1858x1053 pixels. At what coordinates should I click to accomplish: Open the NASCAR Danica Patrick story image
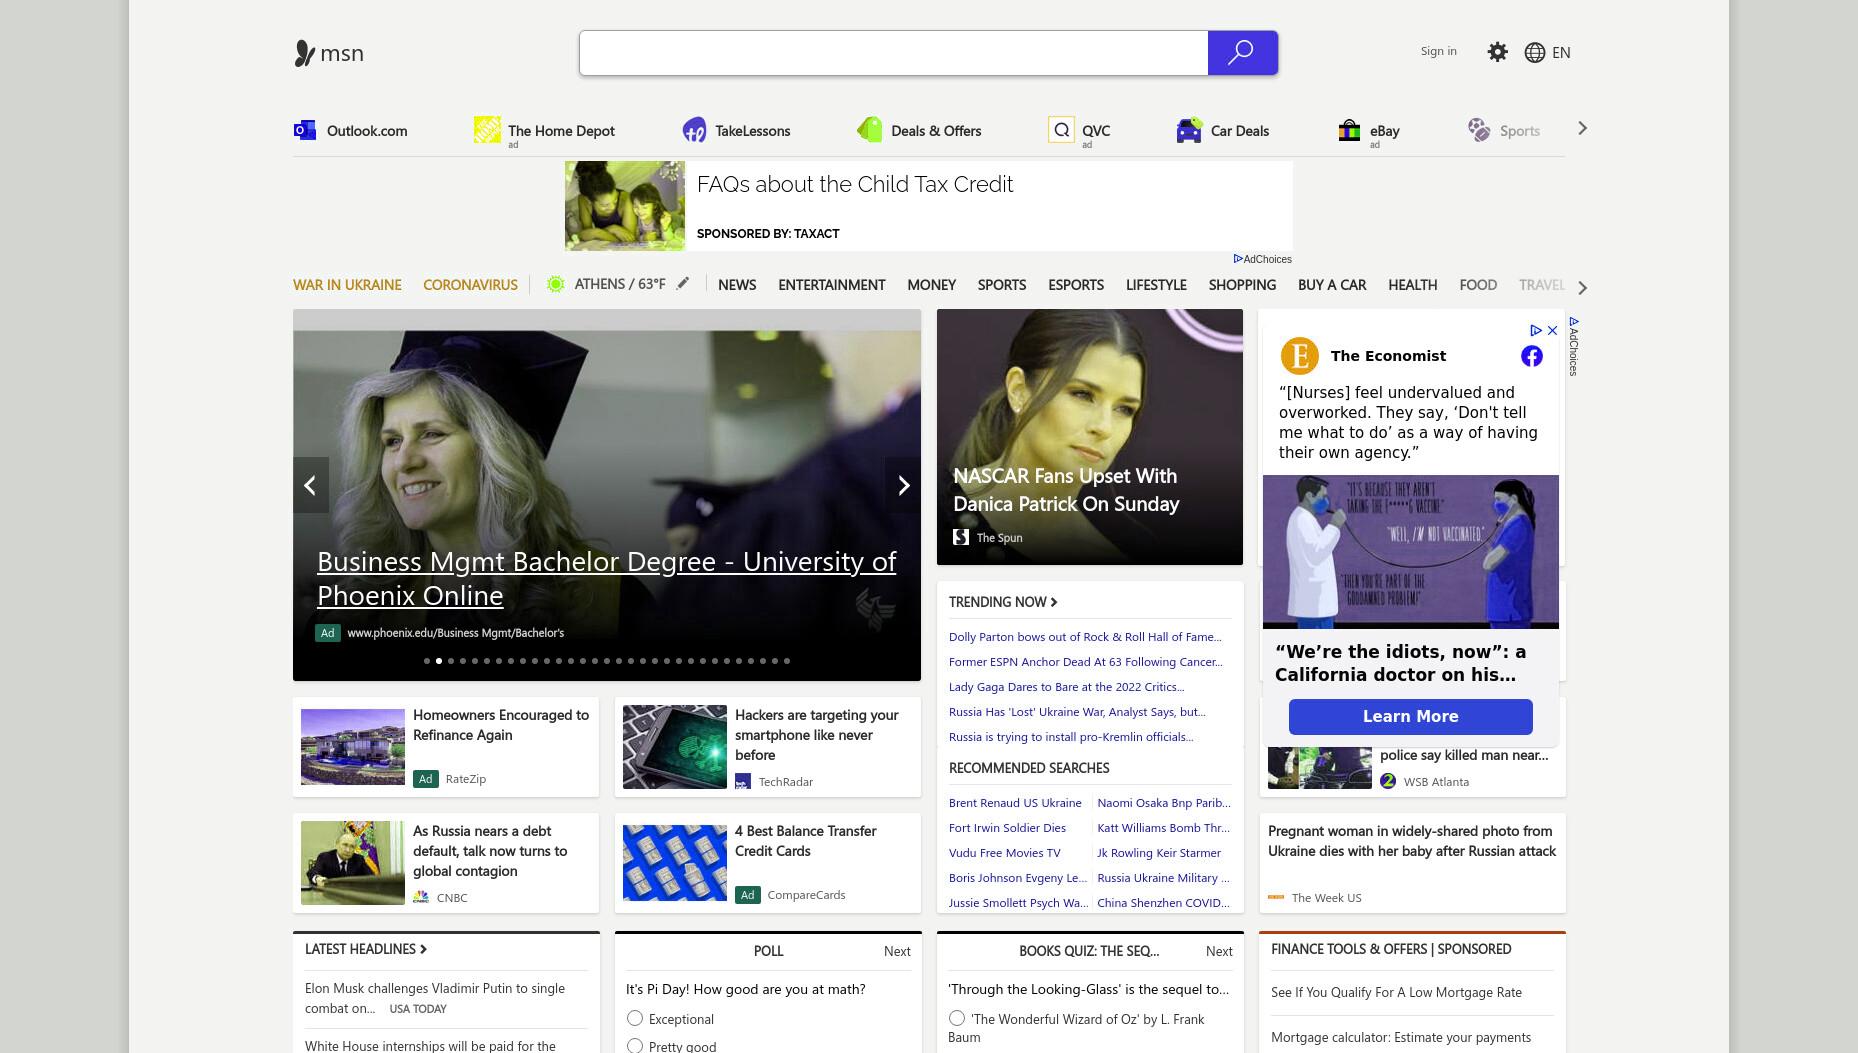click(x=1090, y=437)
